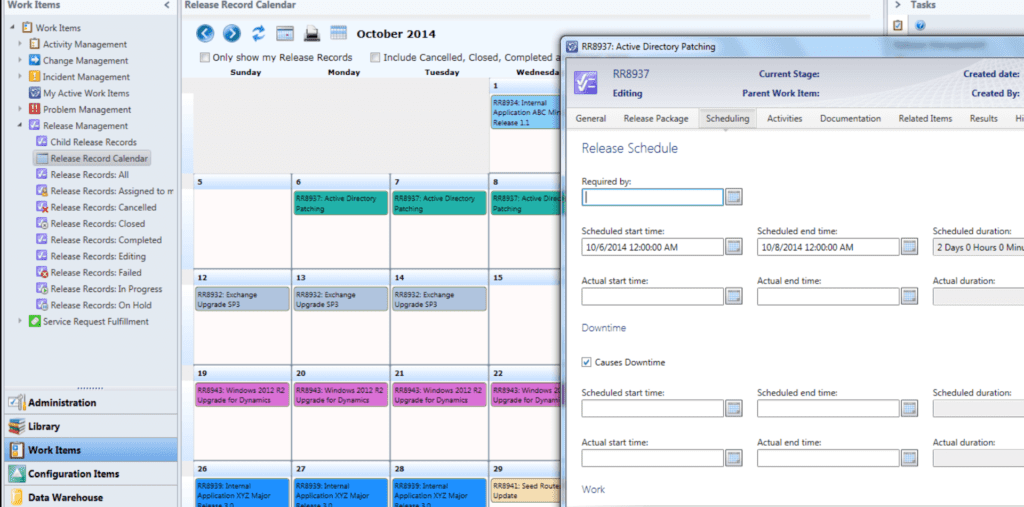Expand Change Management tree node

(x=20, y=60)
